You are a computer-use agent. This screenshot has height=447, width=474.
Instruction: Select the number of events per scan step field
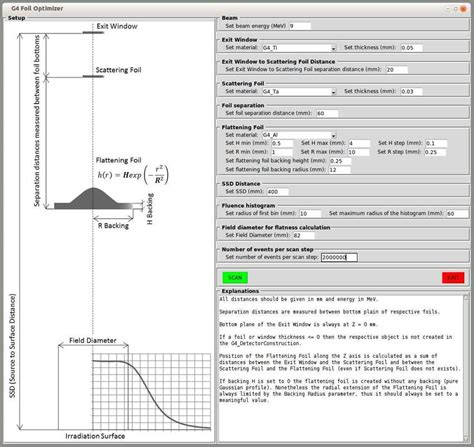point(339,257)
